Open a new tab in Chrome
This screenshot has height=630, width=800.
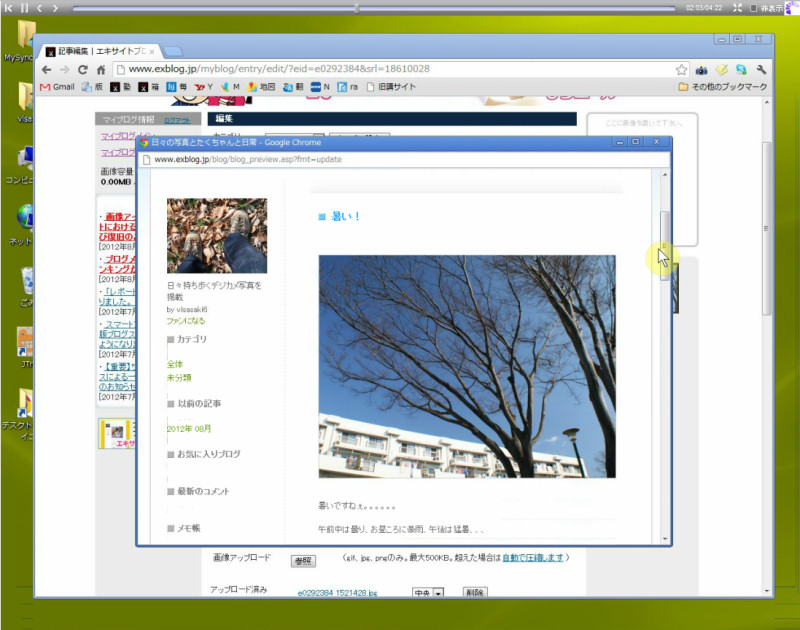pyautogui.click(x=173, y=51)
